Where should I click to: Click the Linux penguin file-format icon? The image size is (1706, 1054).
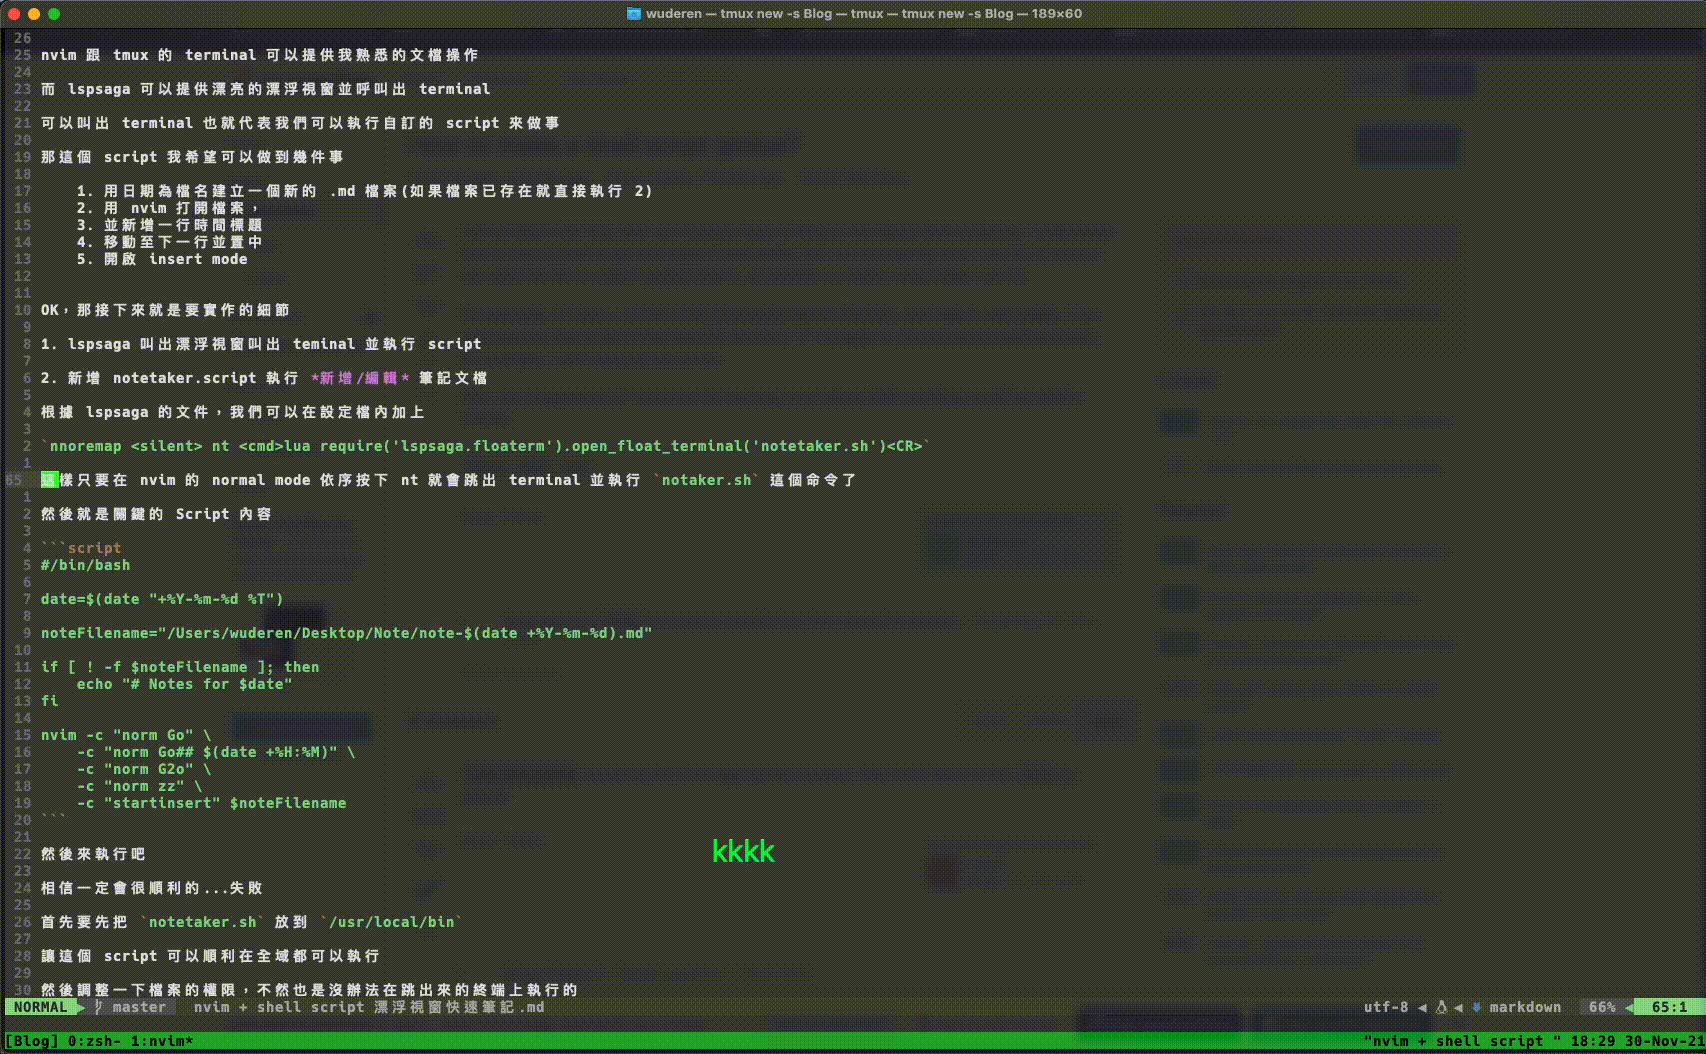coord(1441,1007)
